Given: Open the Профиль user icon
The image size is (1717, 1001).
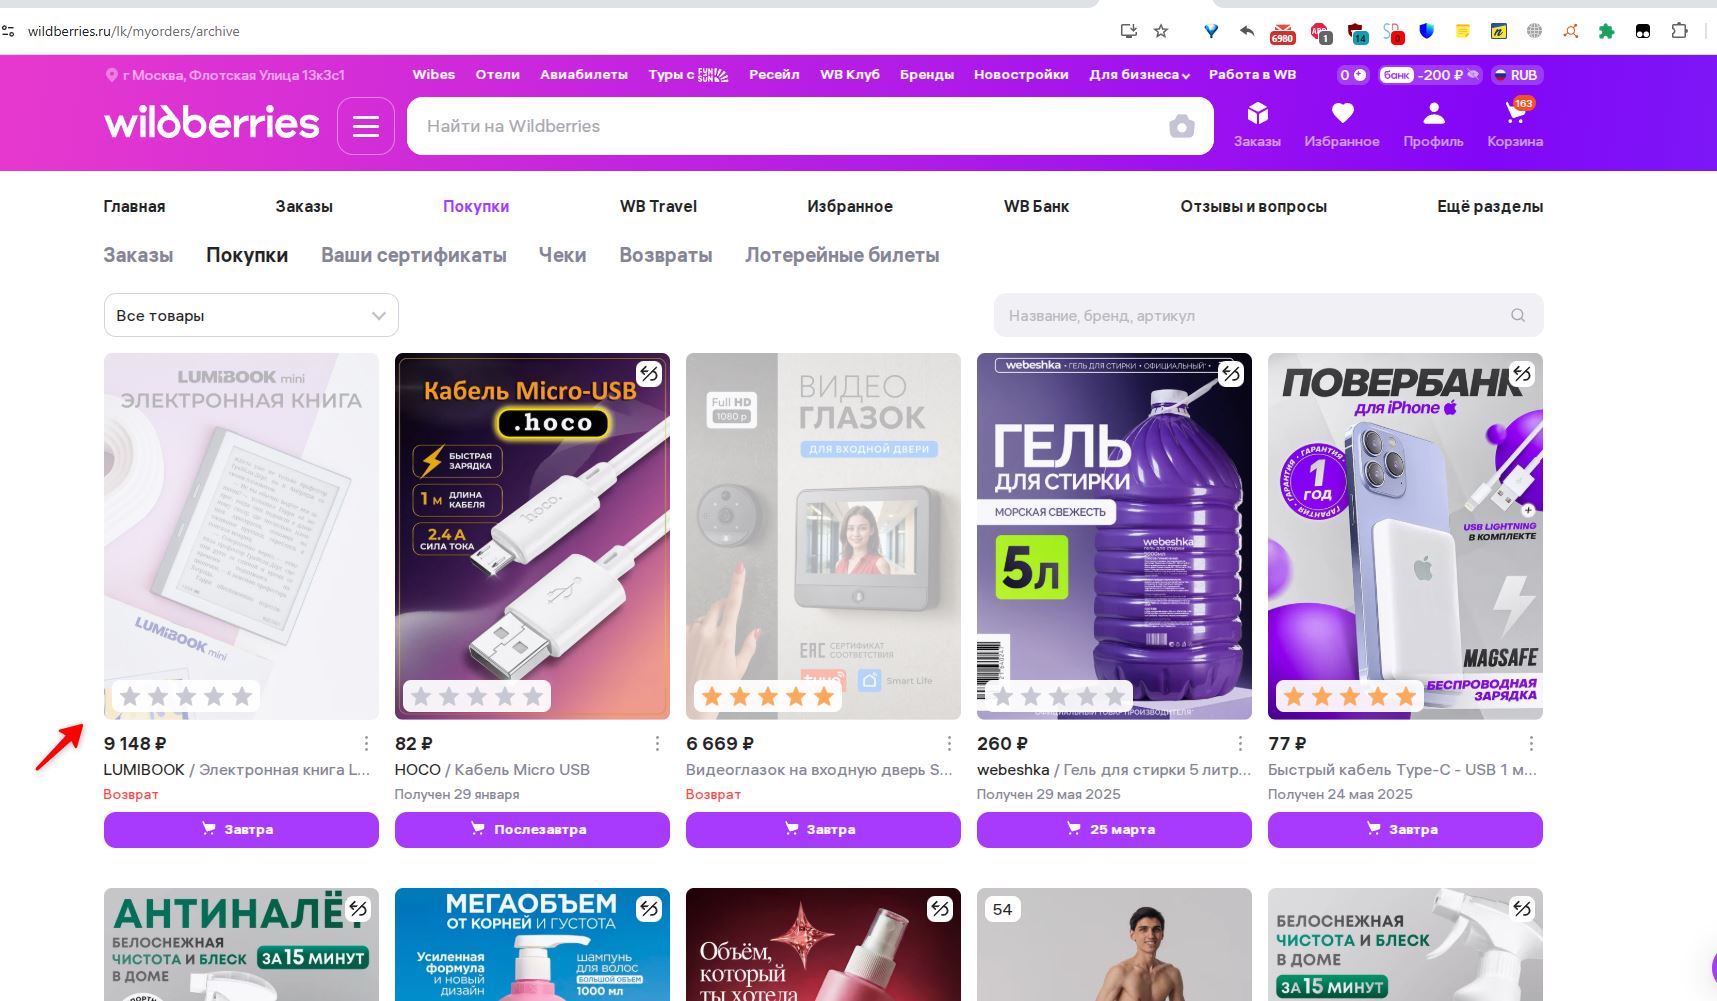Looking at the screenshot, I should (x=1433, y=125).
